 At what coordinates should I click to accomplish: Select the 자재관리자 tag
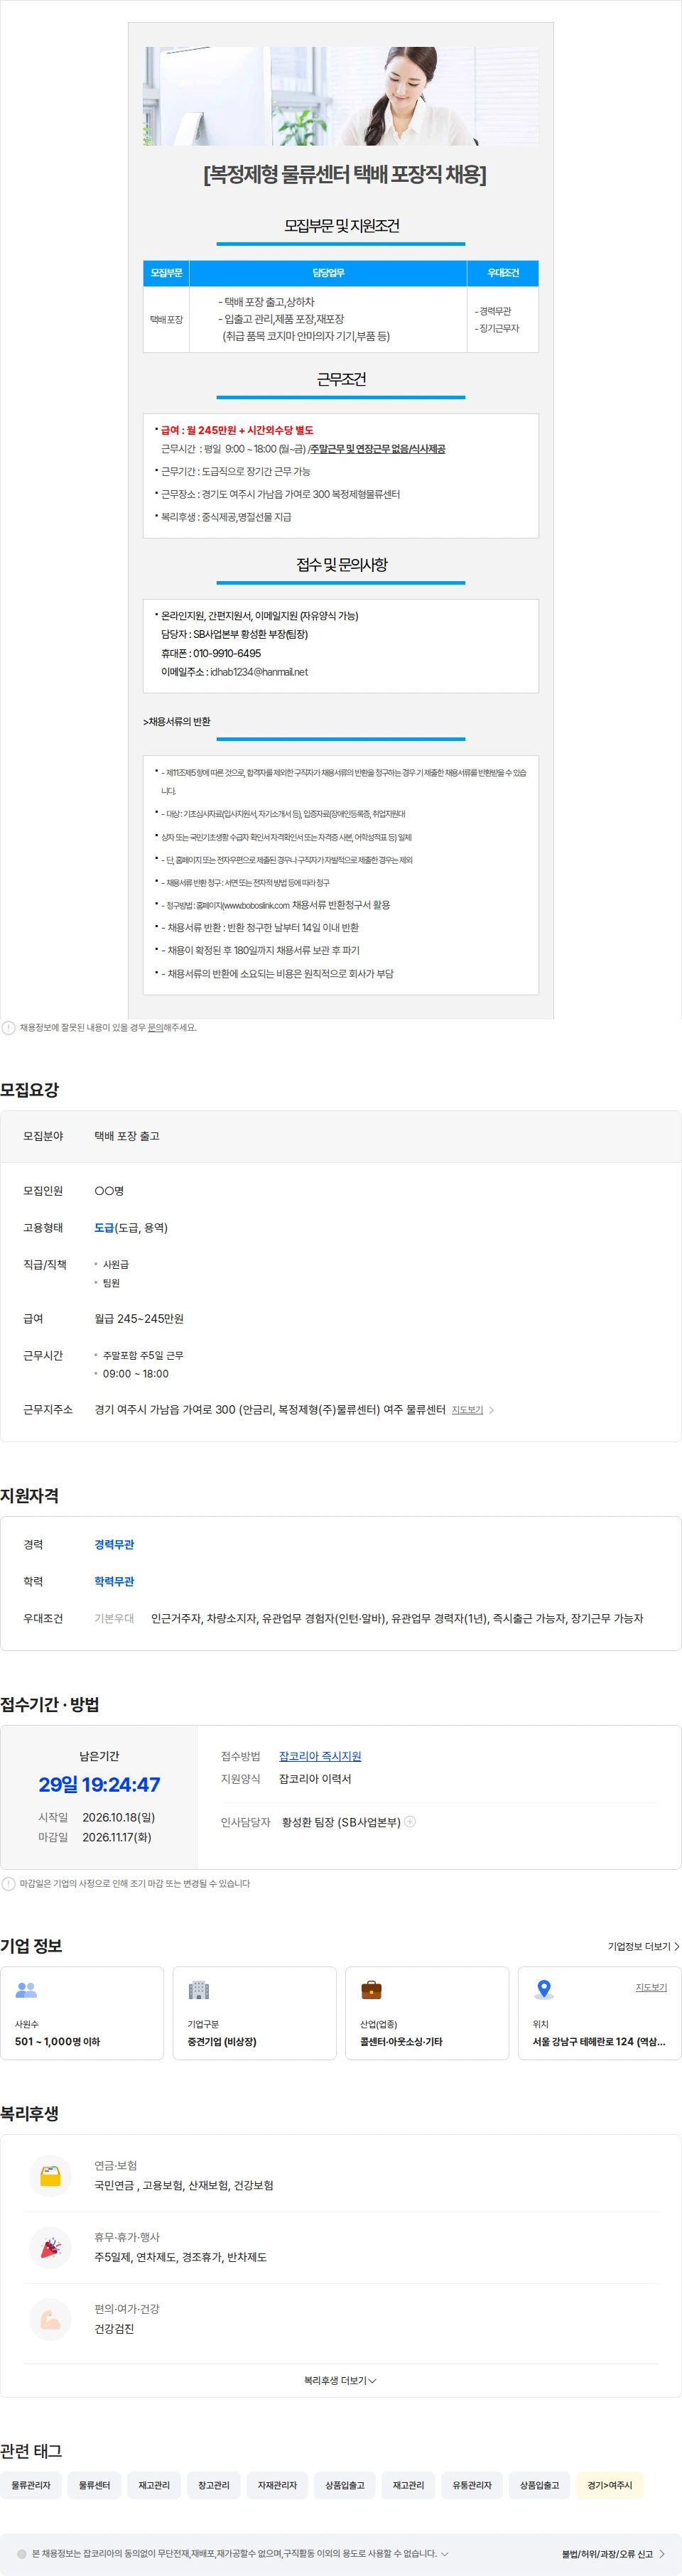click(277, 2485)
